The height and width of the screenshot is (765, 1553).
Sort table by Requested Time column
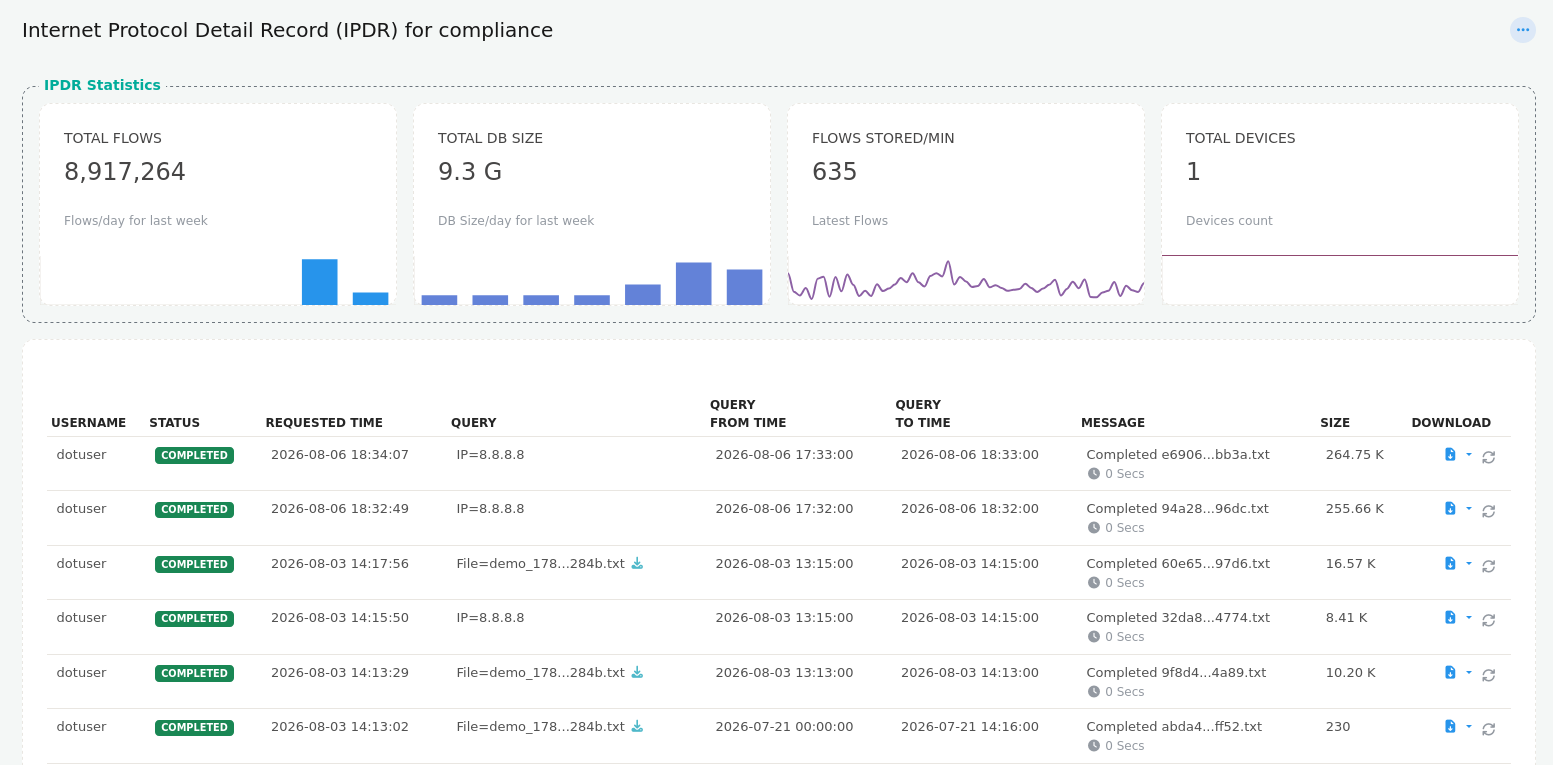[324, 423]
